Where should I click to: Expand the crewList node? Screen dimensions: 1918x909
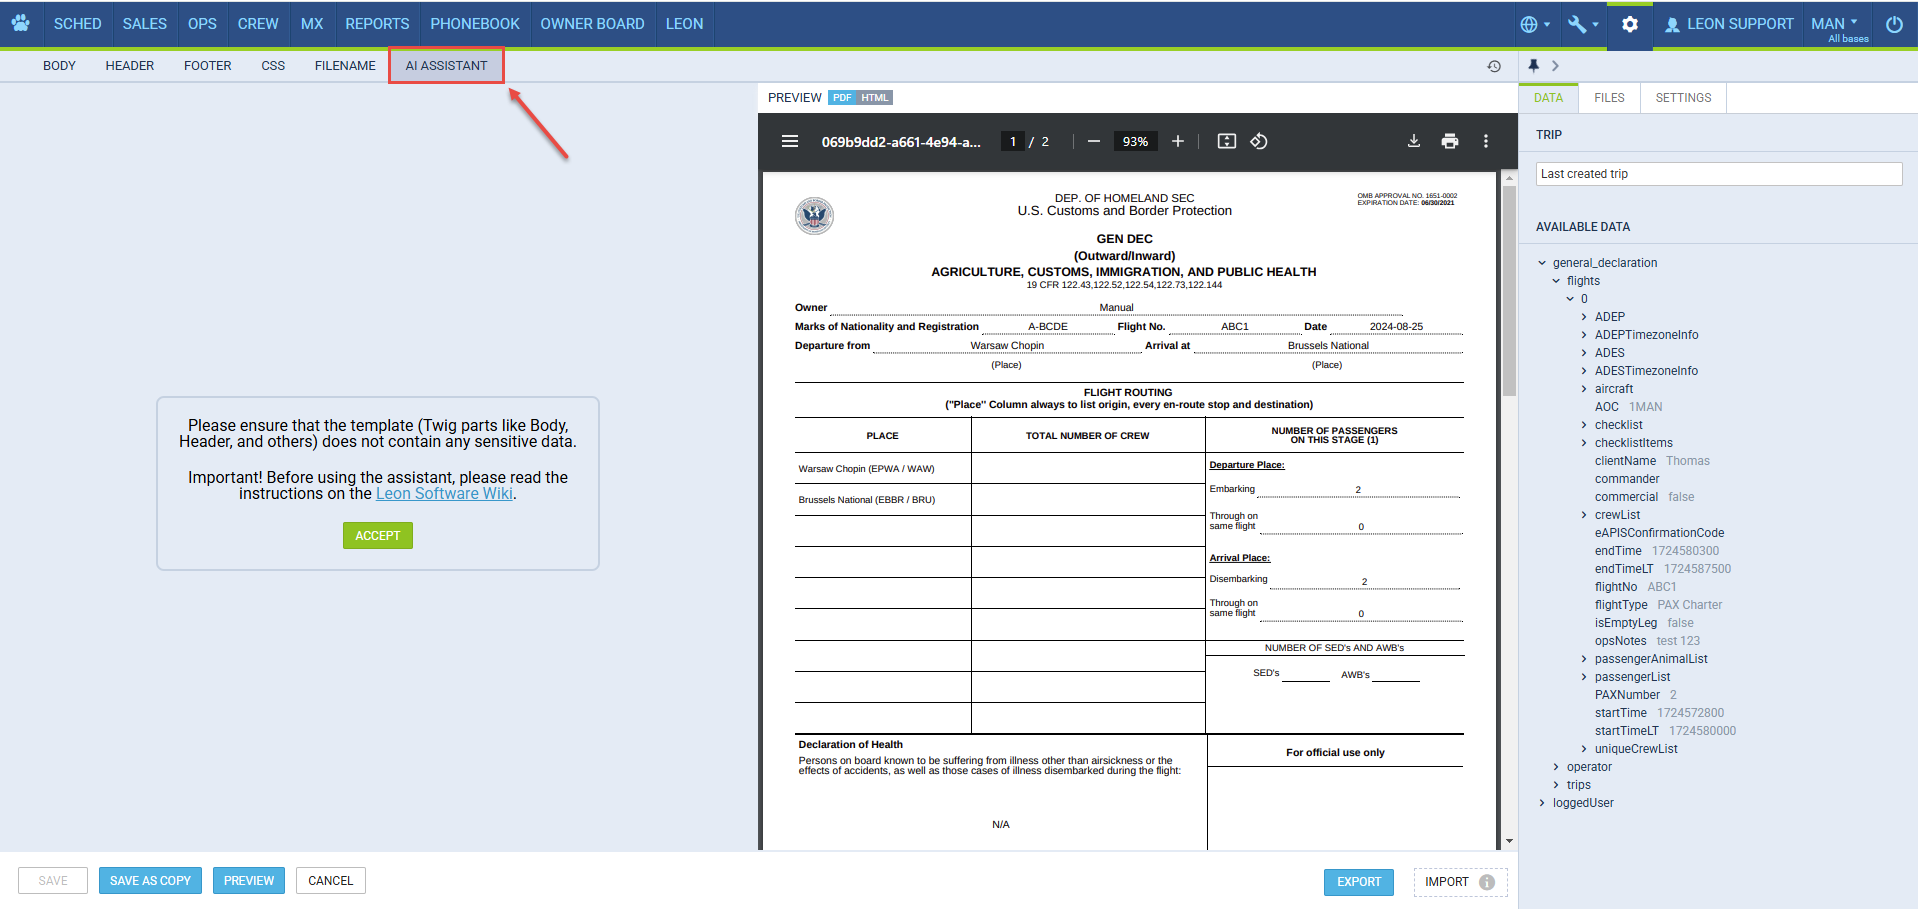pos(1584,515)
